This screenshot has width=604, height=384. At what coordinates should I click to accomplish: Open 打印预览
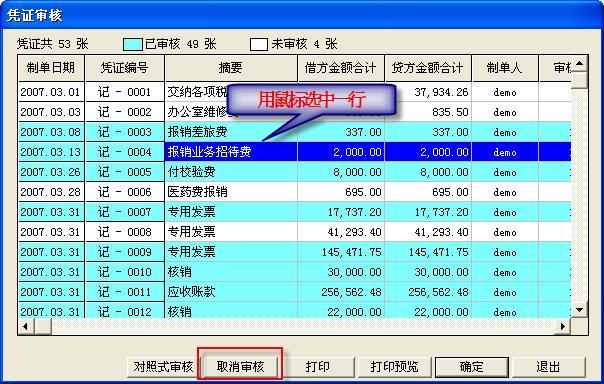coord(394,366)
